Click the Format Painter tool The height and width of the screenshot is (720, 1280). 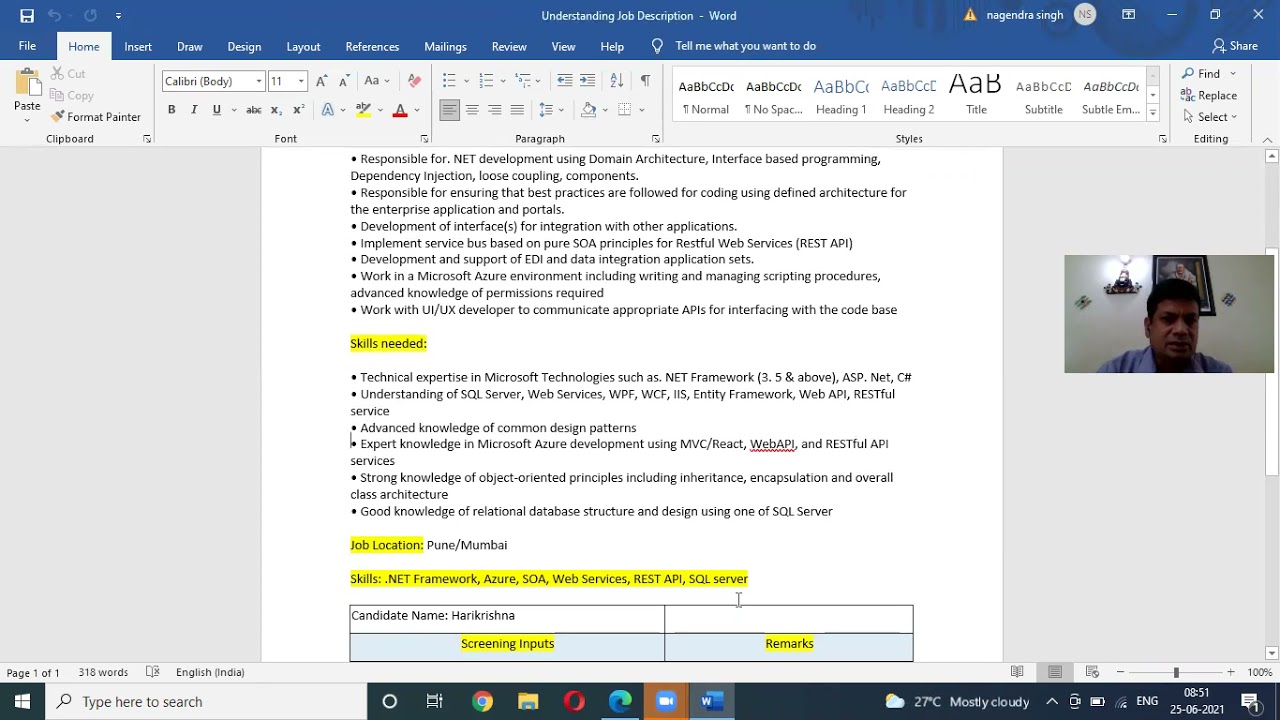[x=95, y=117]
